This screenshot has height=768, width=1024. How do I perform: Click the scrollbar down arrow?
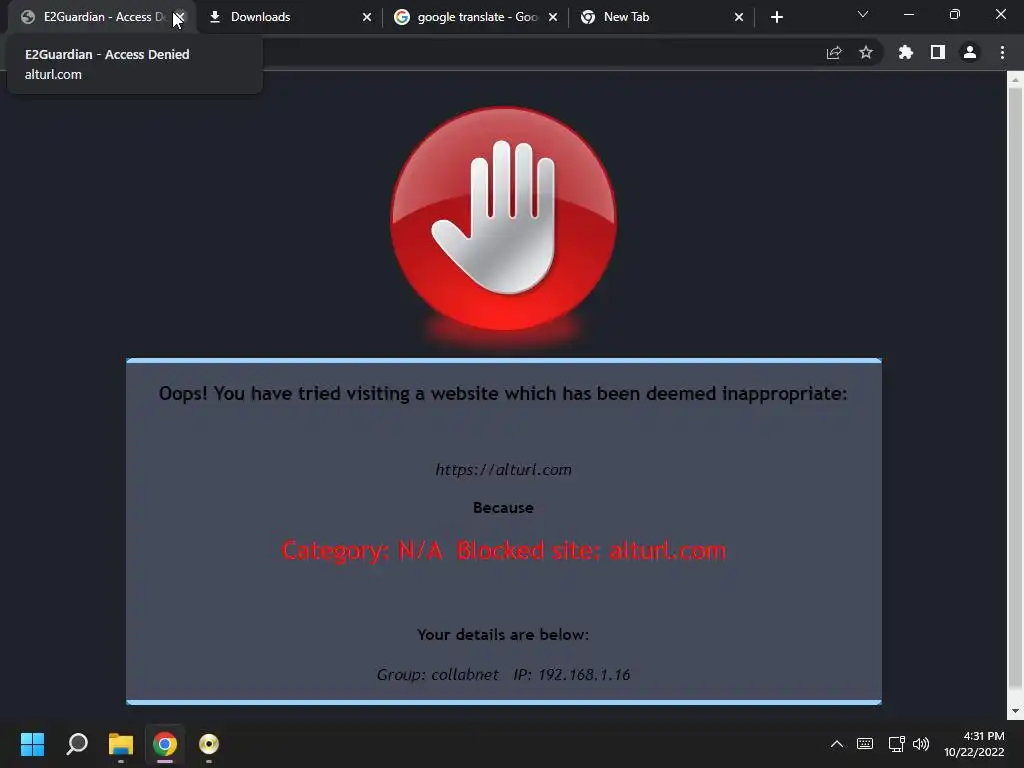(1015, 711)
